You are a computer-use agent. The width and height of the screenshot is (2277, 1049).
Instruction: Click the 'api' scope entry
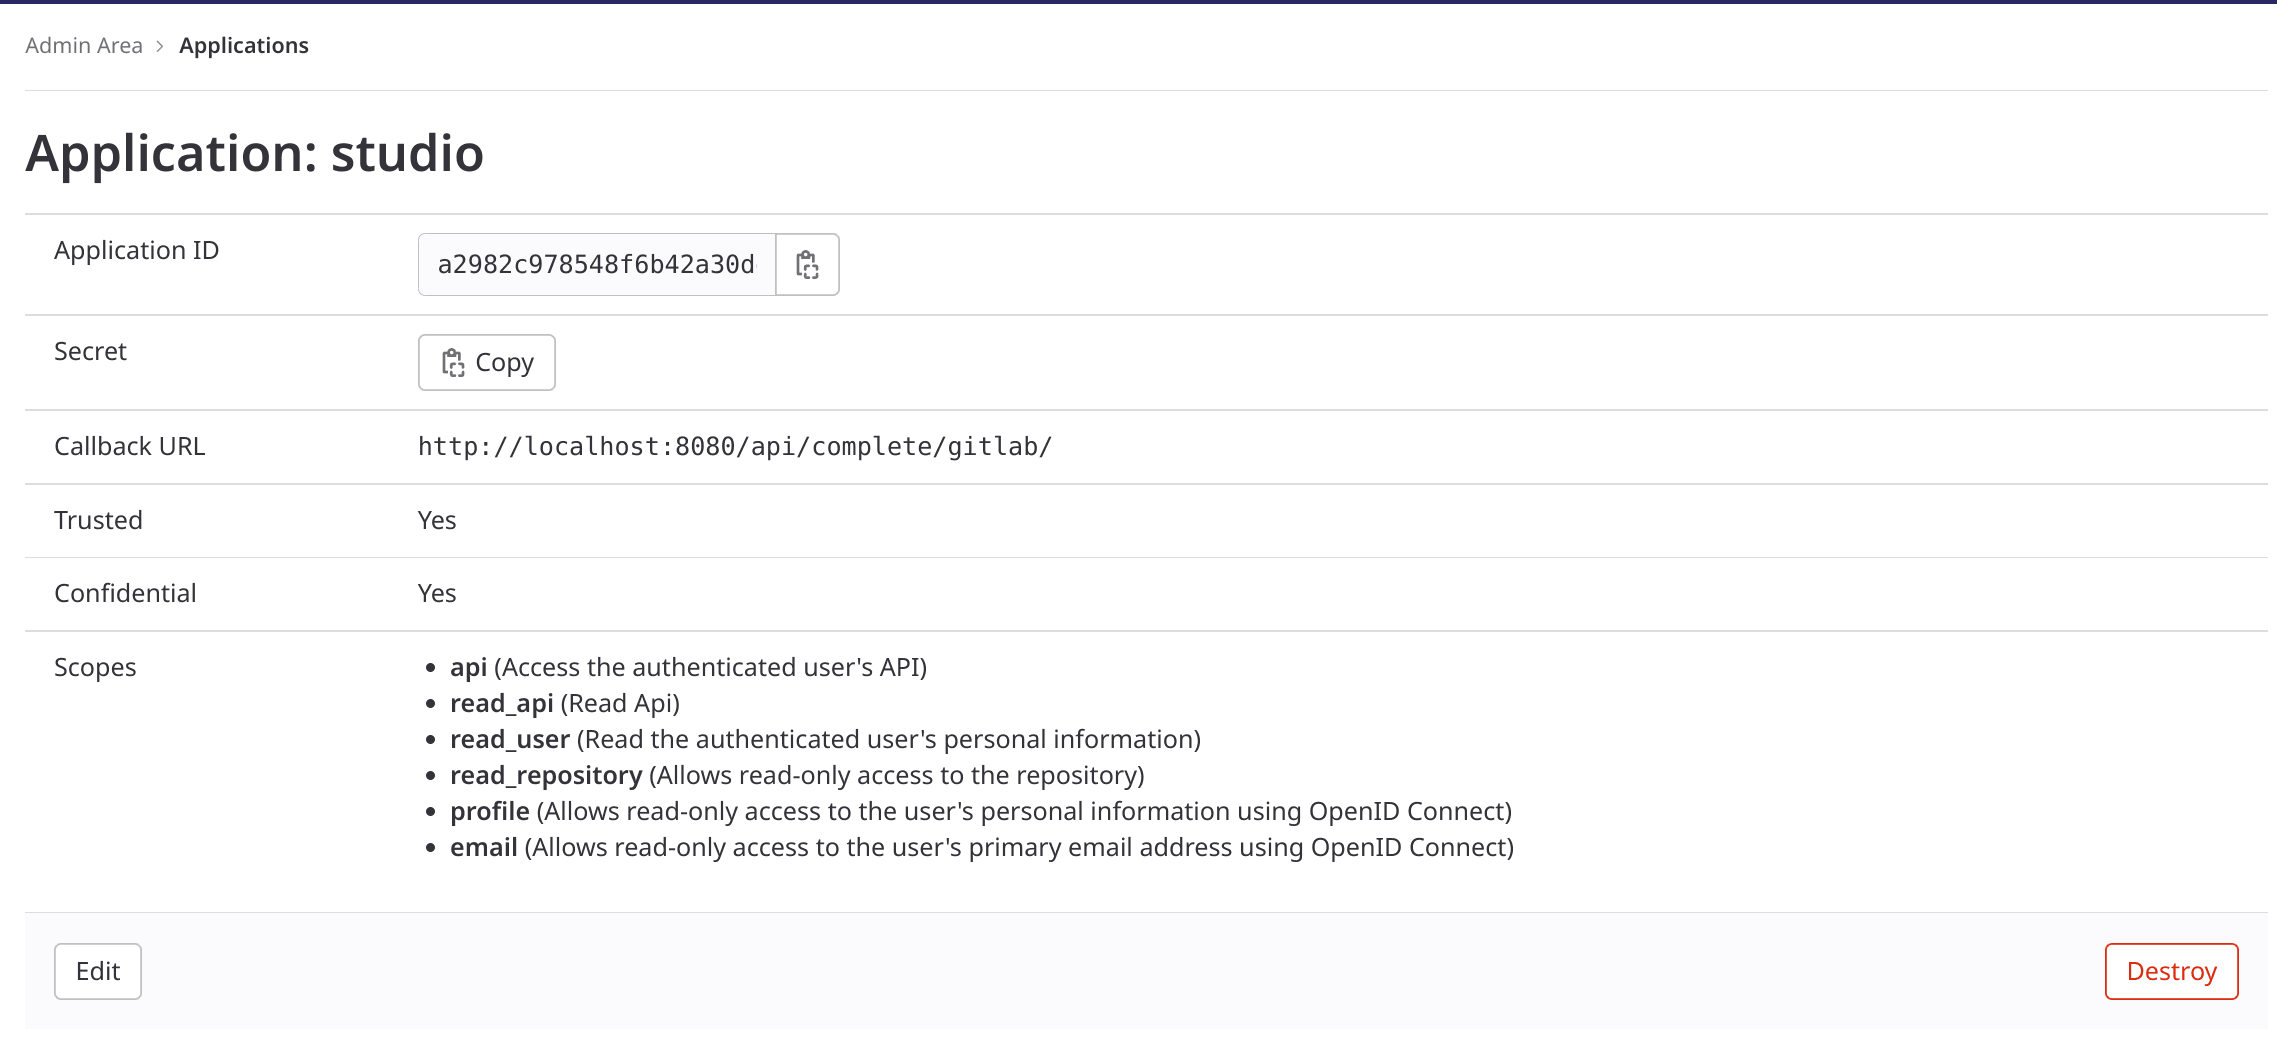(688, 667)
